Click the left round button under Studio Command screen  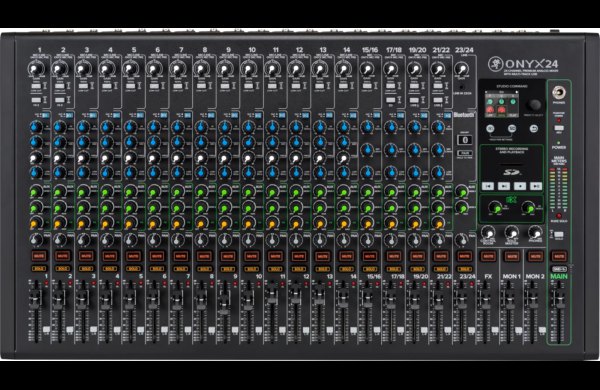pos(491,129)
